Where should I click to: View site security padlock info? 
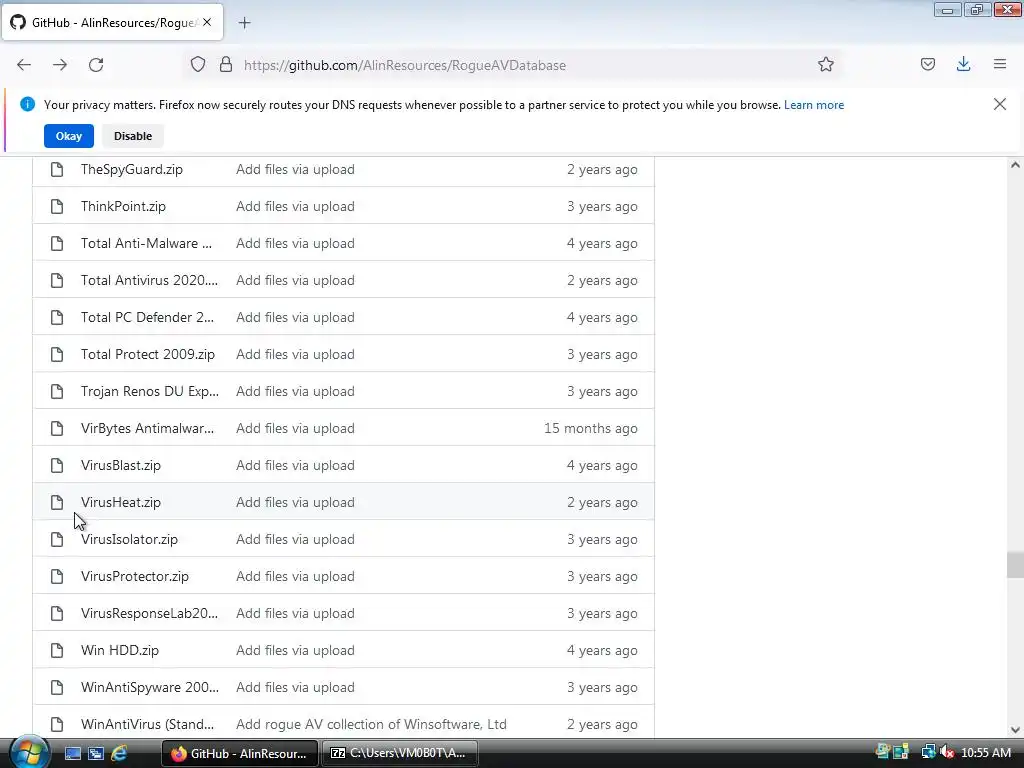pos(226,65)
